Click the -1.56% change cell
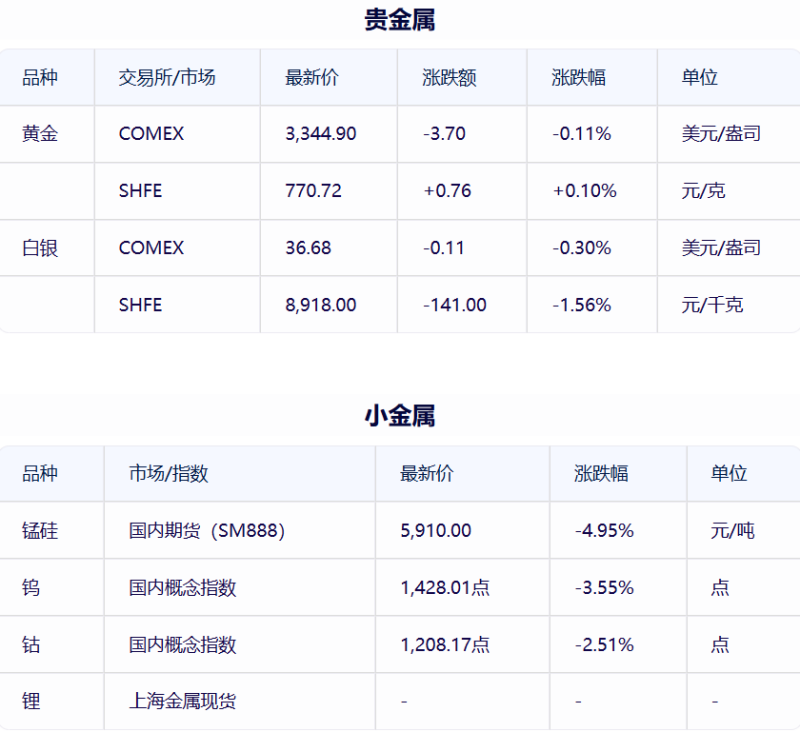This screenshot has width=800, height=732. coord(581,305)
